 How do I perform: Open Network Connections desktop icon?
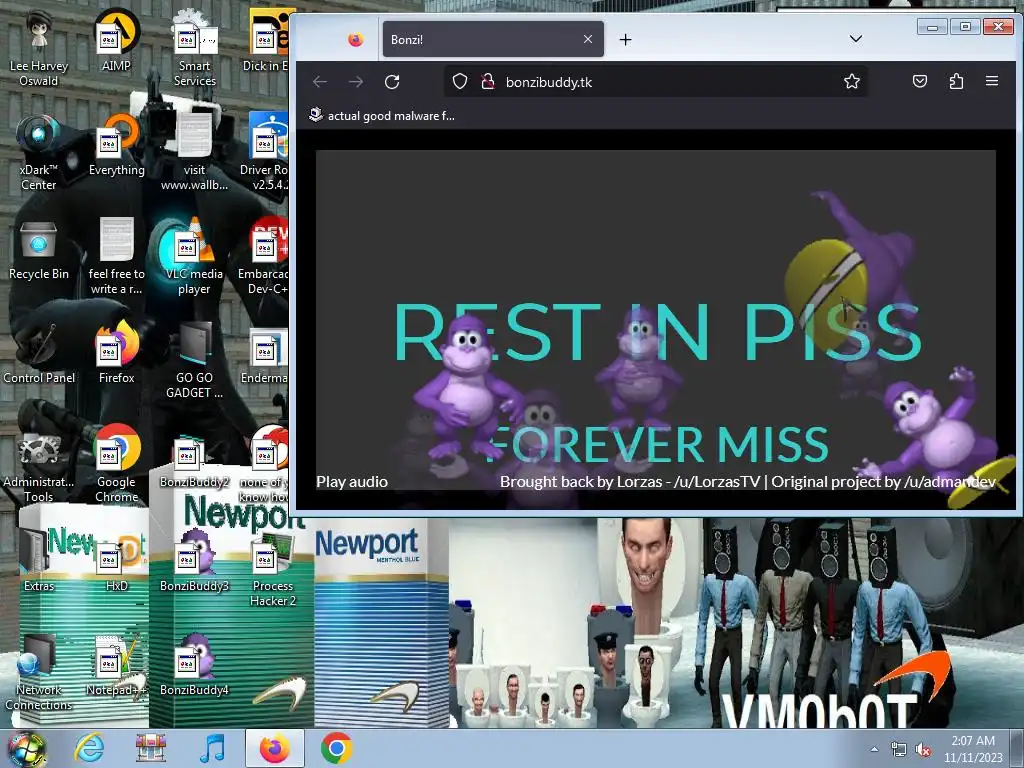coord(39,672)
